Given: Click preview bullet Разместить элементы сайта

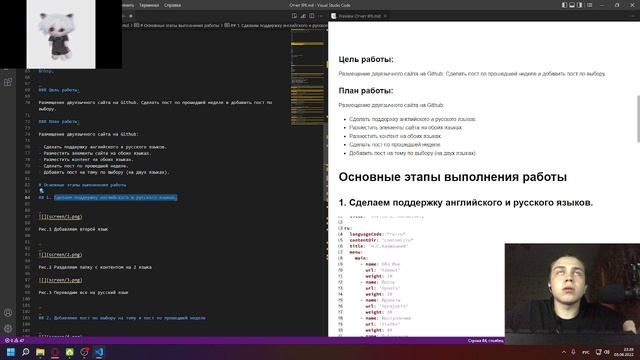Looking at the screenshot, I should point(406,128).
